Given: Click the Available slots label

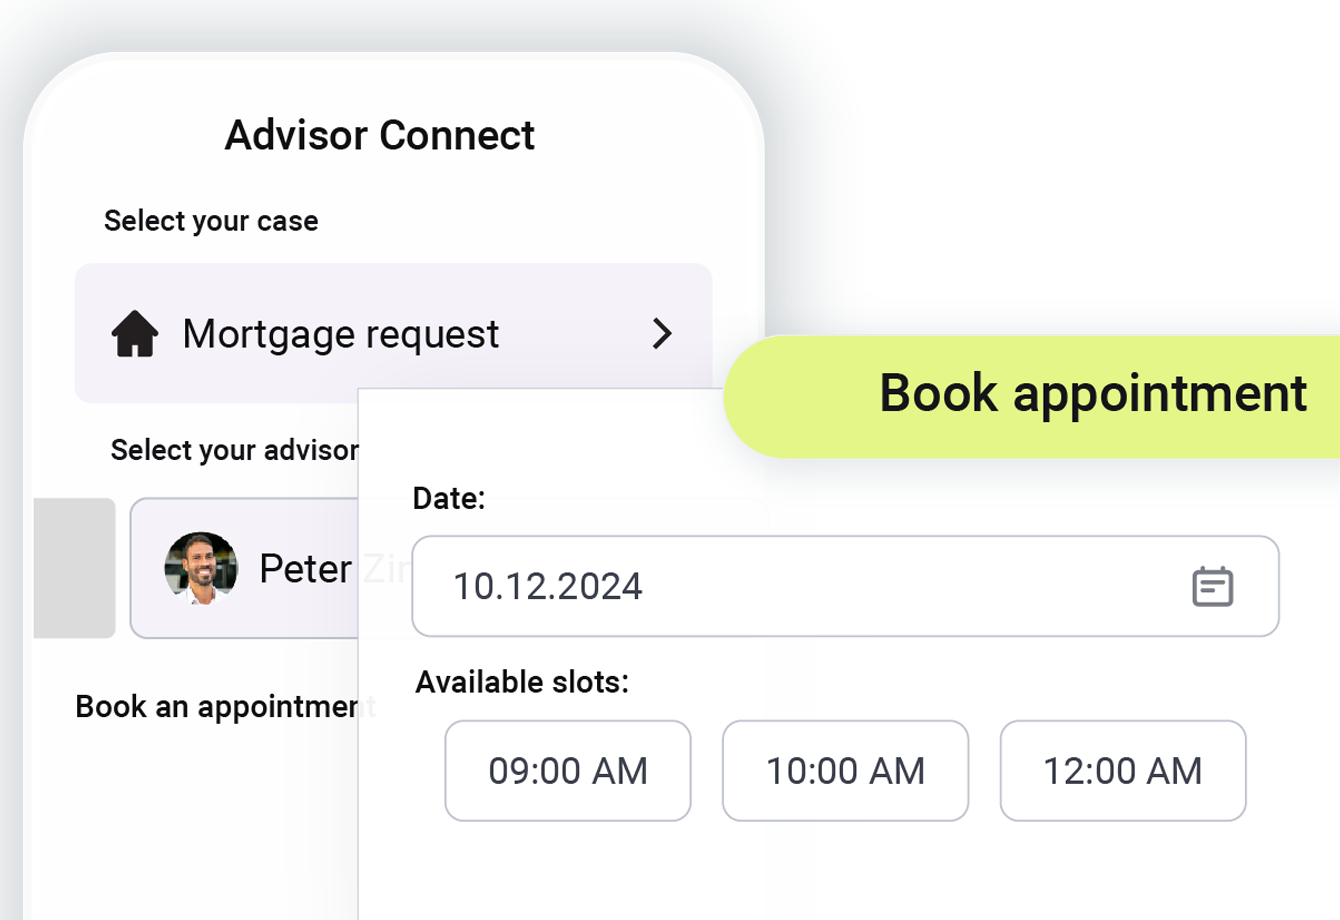Looking at the screenshot, I should click(522, 682).
